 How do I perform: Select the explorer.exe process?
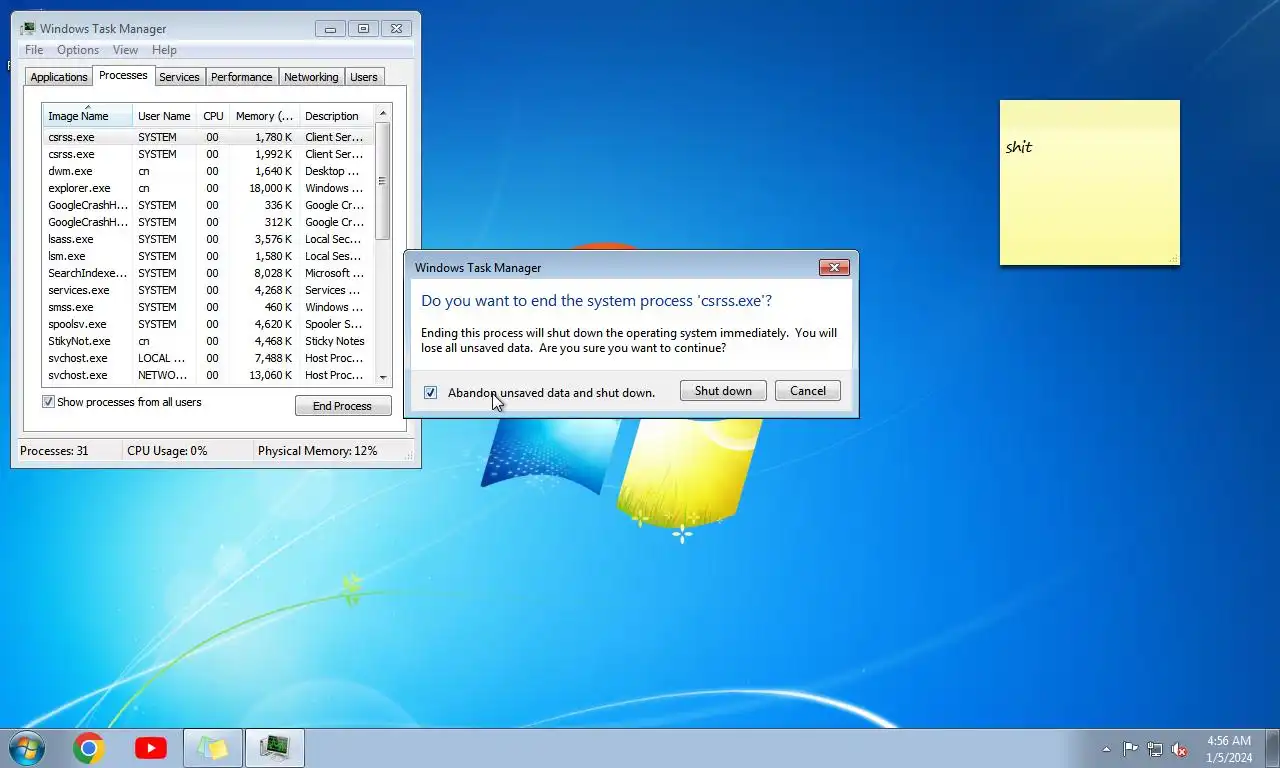(x=208, y=188)
